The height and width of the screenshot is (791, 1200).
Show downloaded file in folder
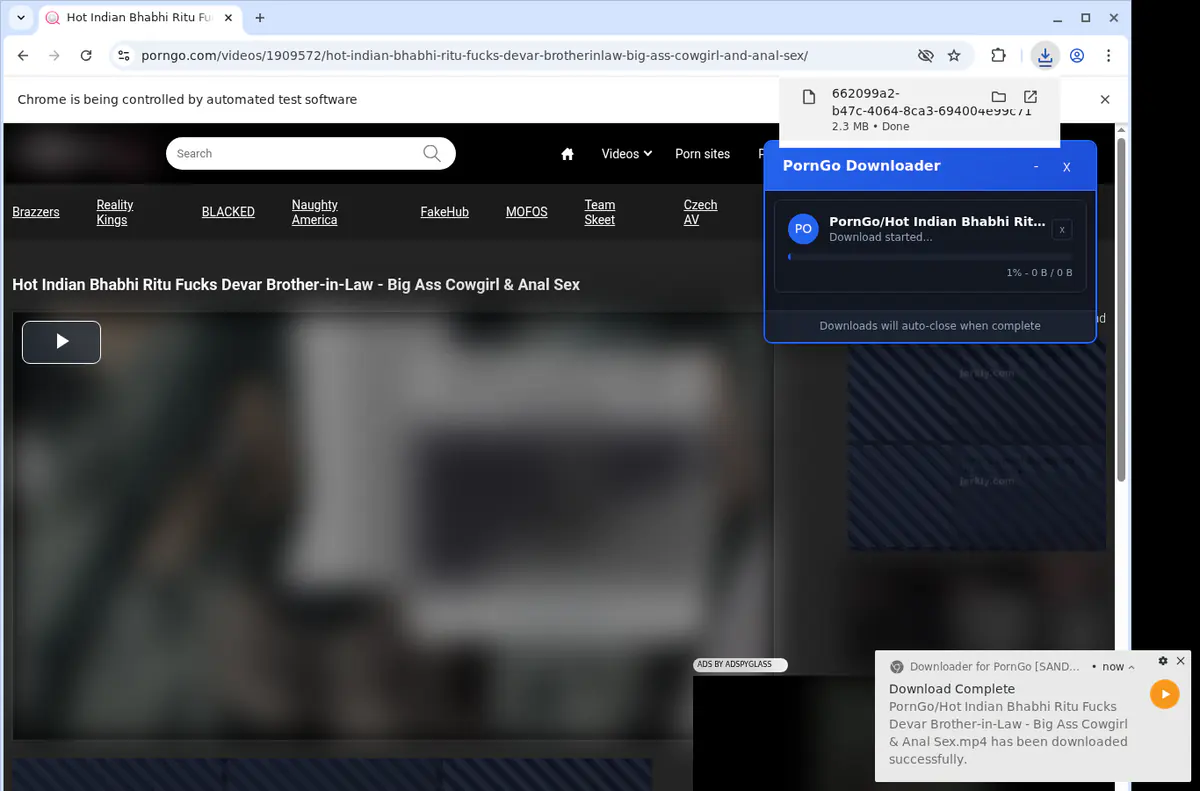click(998, 97)
